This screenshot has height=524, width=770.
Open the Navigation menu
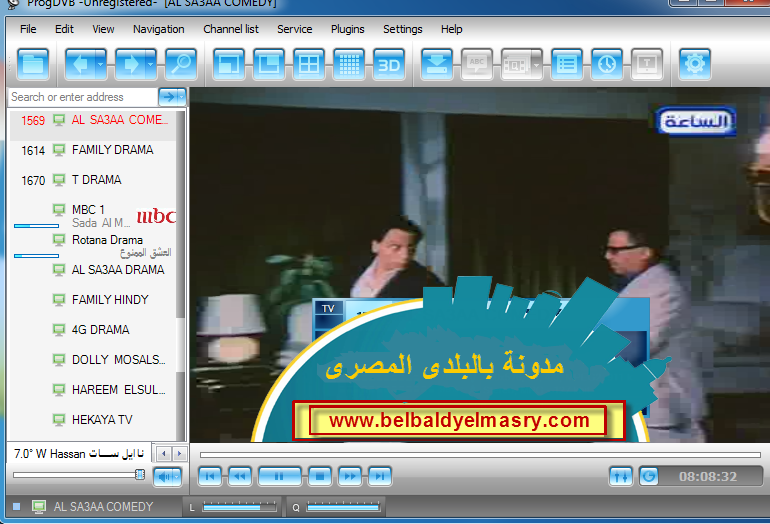click(159, 29)
